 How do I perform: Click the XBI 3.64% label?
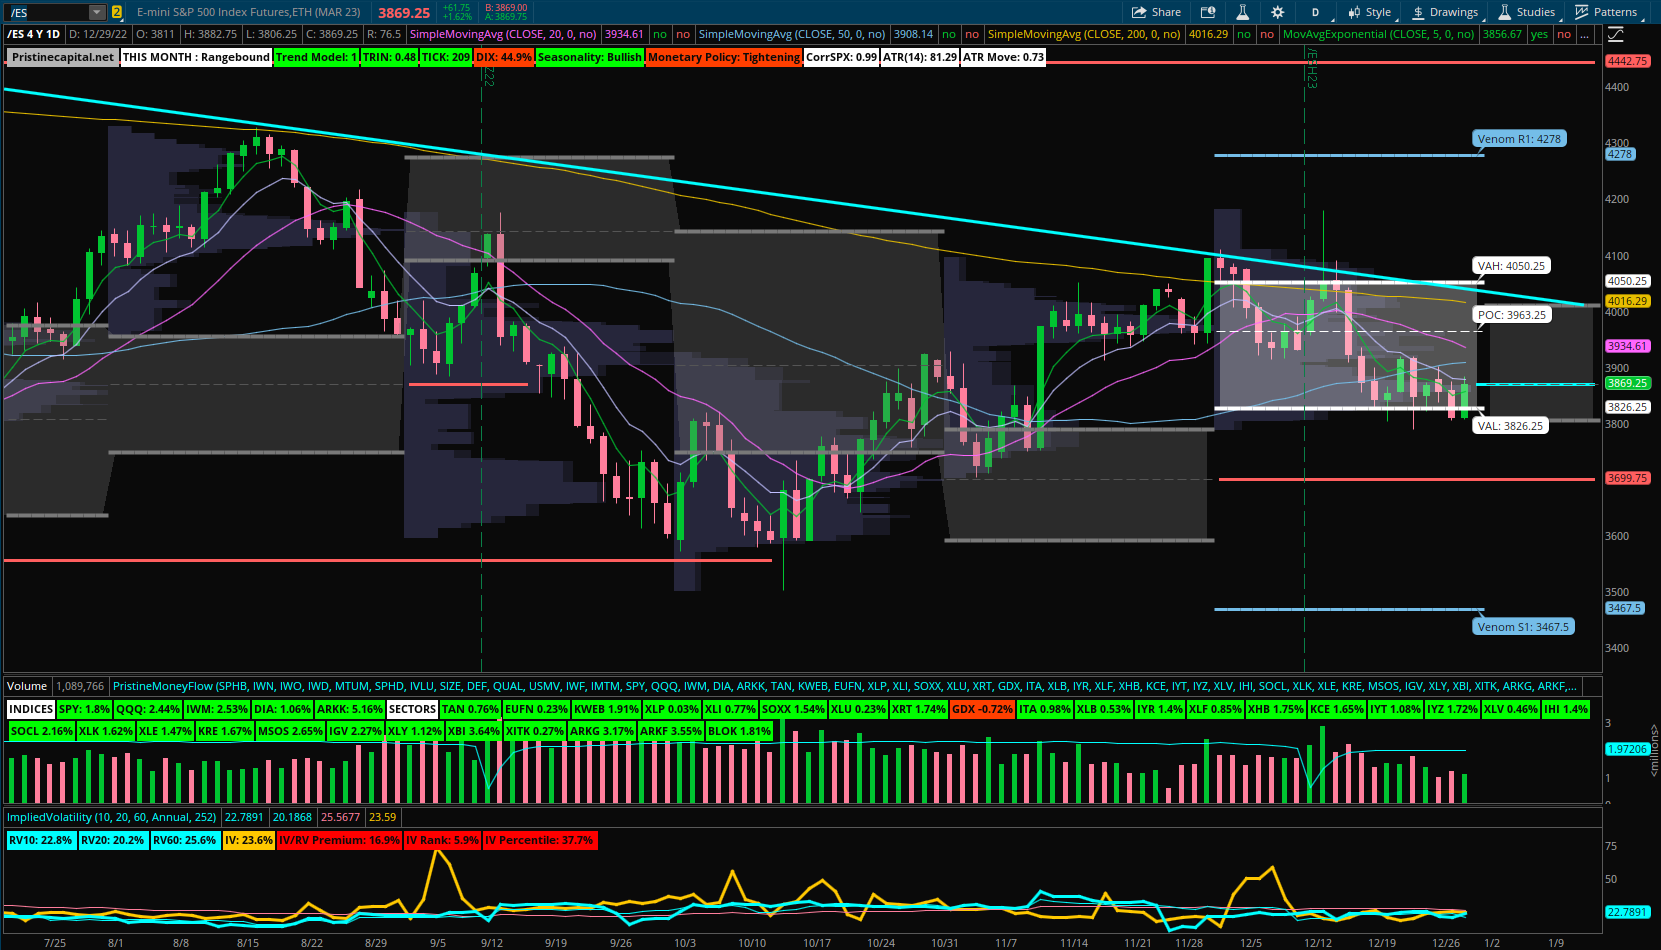474,731
